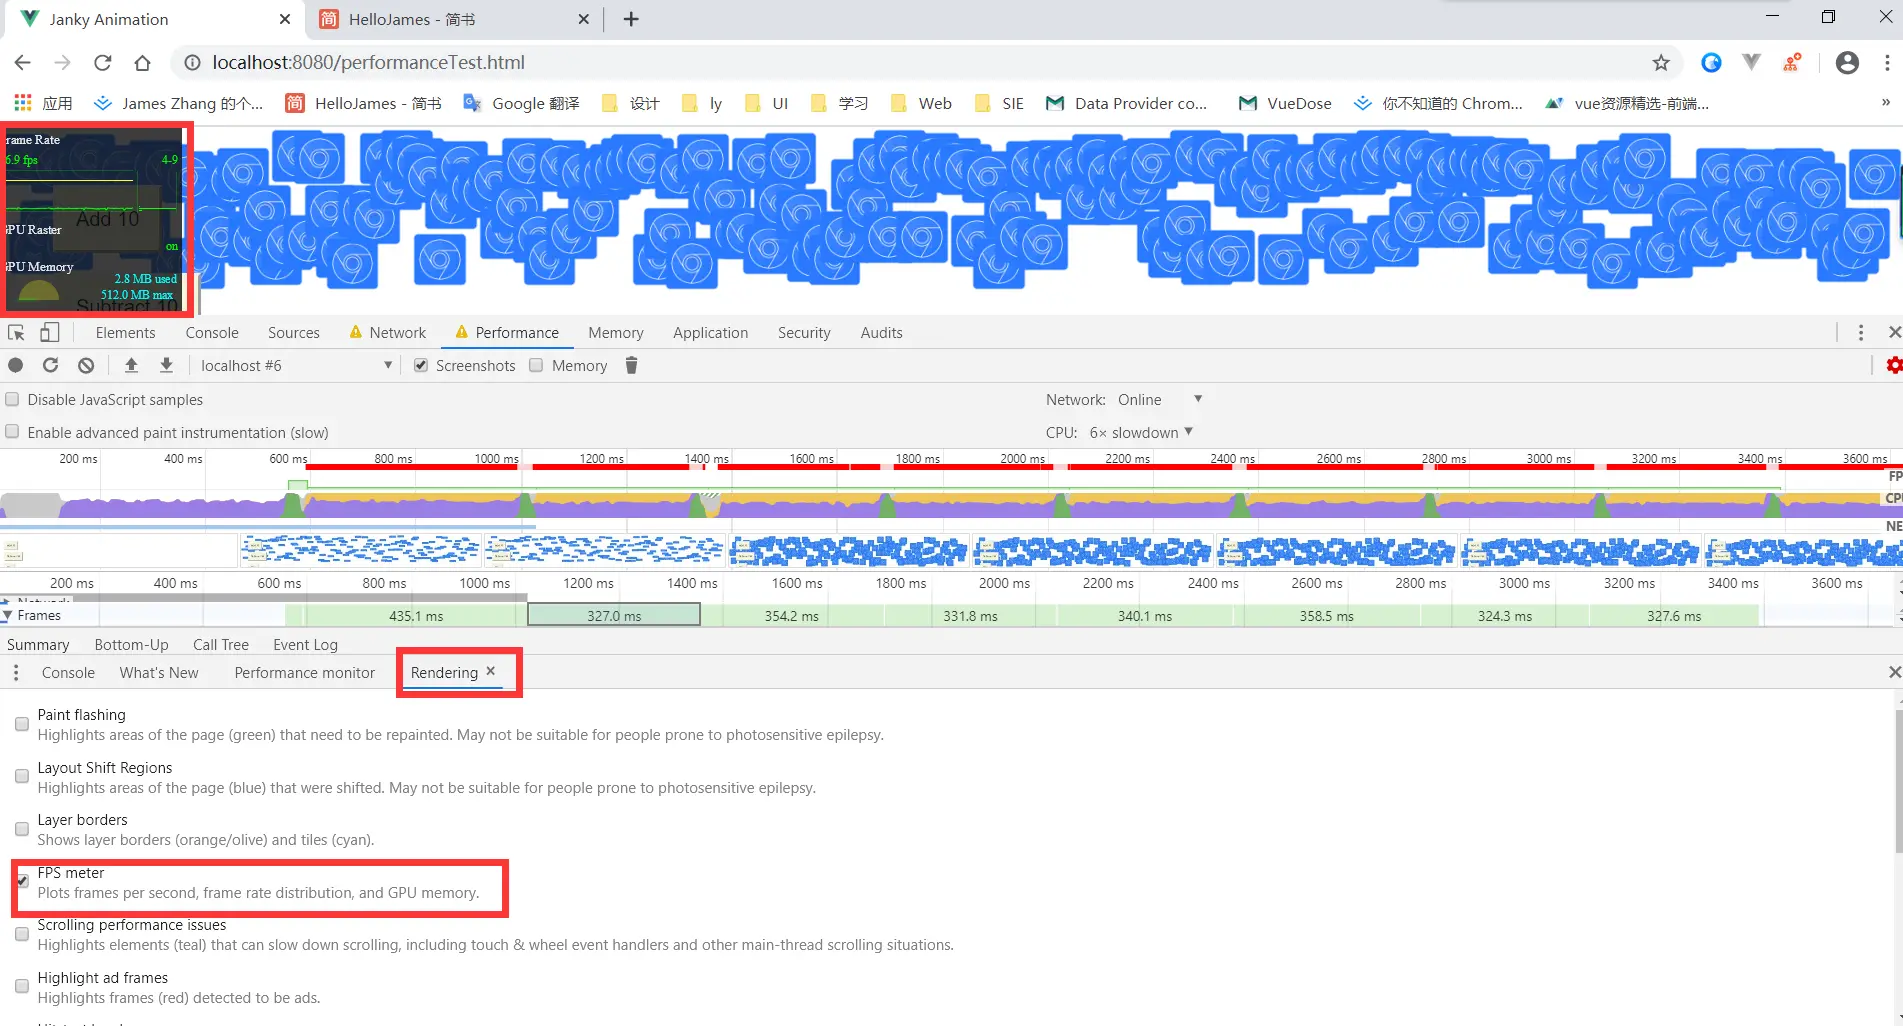Load a profile with the upload icon

[131, 366]
